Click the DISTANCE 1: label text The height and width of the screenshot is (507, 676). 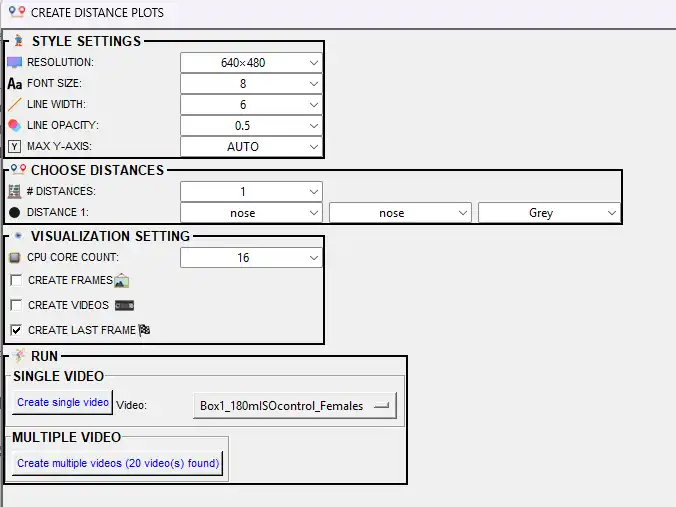click(58, 213)
